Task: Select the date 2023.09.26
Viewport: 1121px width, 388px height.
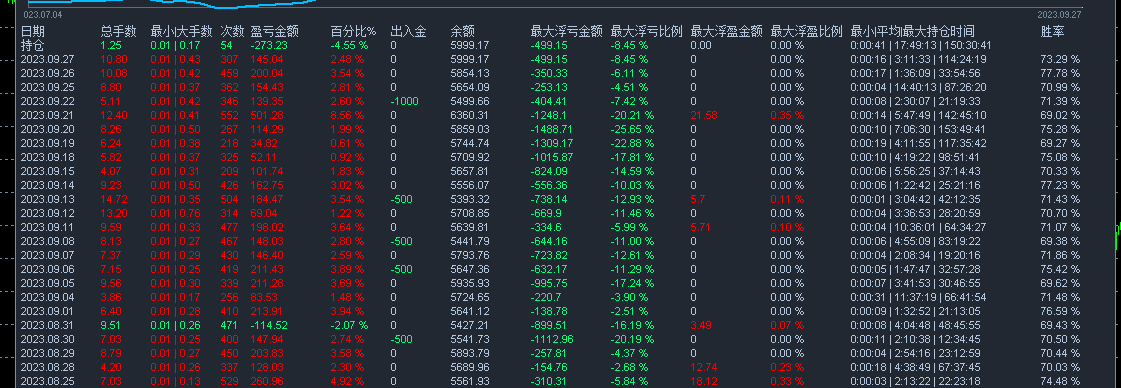Action: tap(48, 73)
